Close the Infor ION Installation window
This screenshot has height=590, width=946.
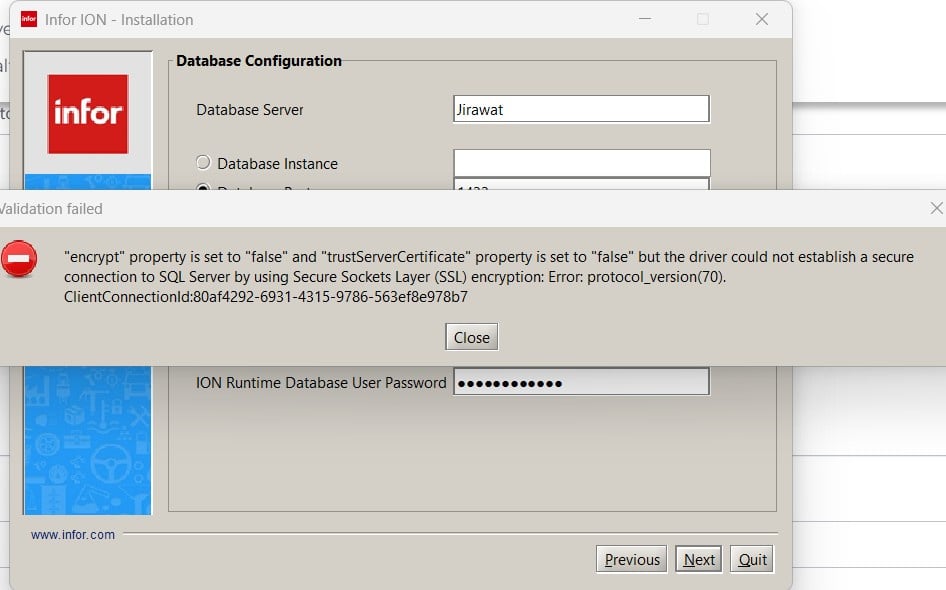pos(761,19)
